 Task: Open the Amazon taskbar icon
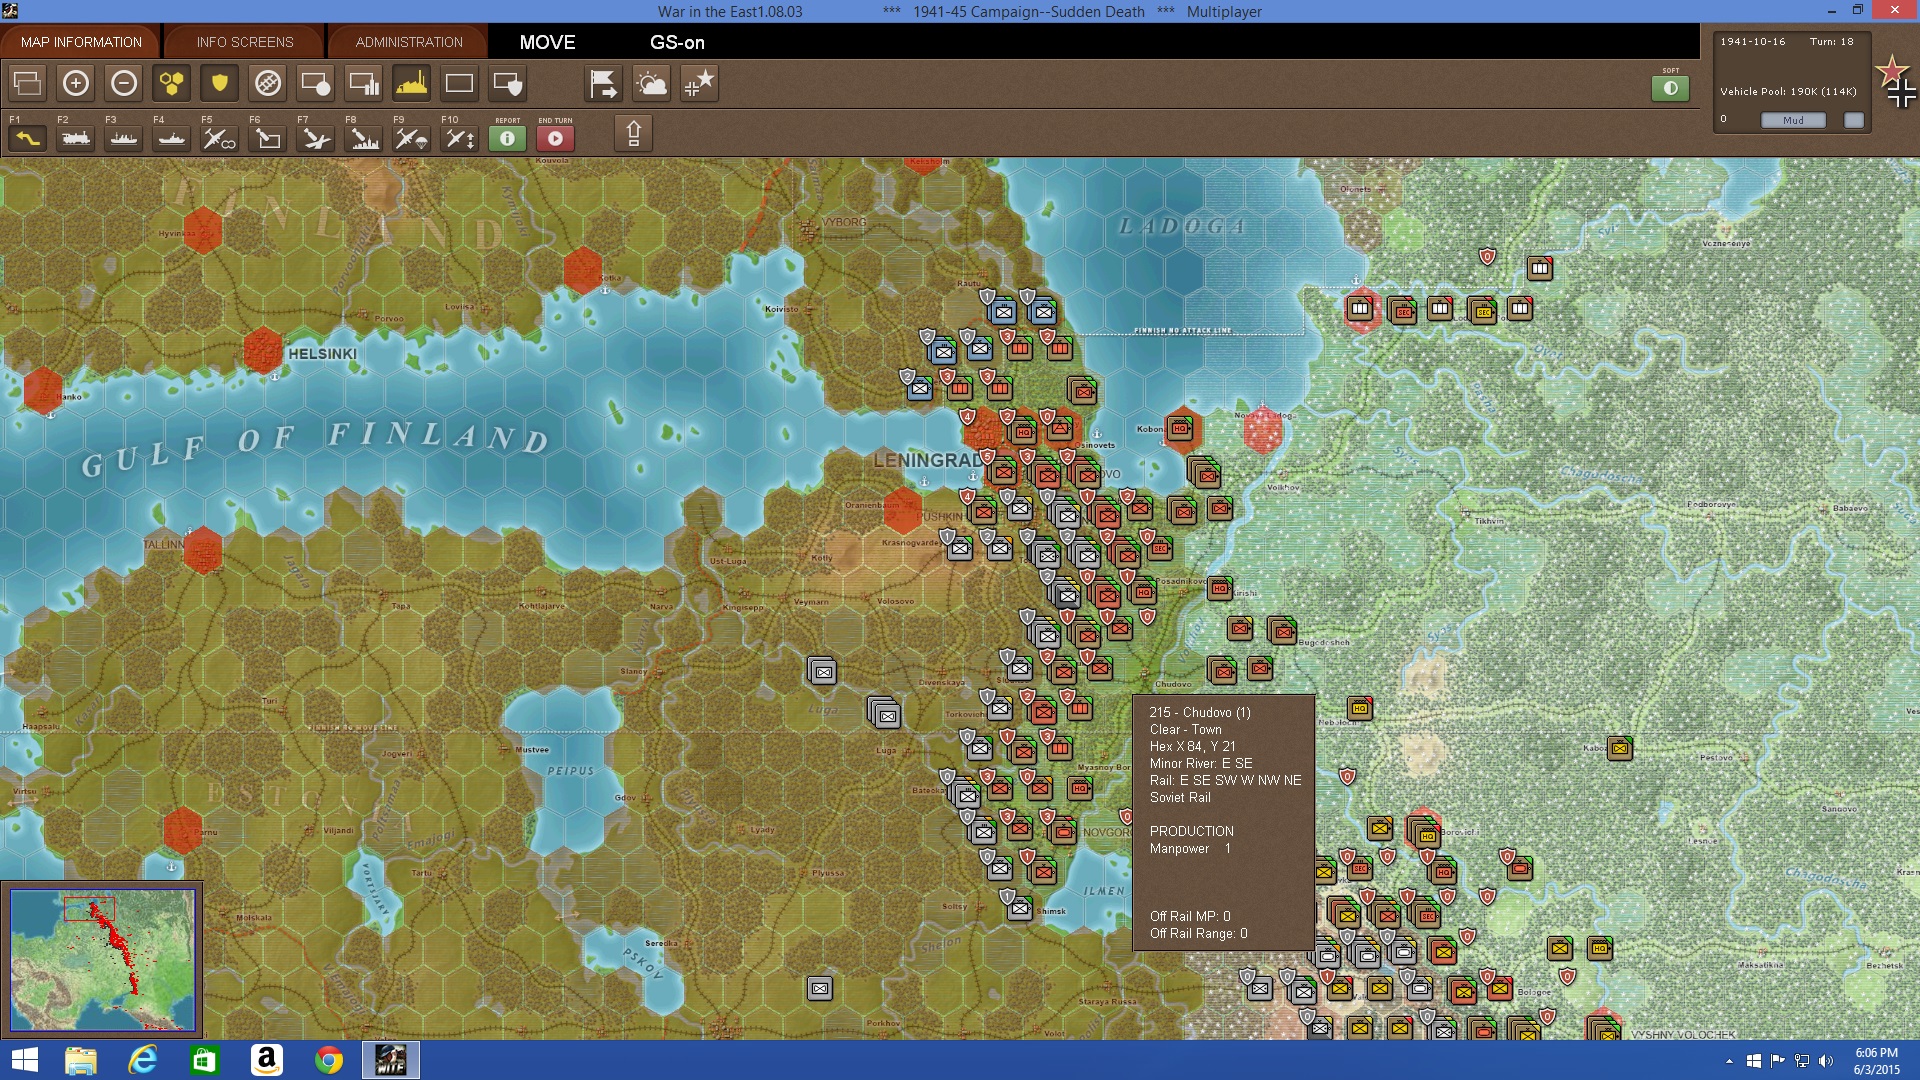pyautogui.click(x=267, y=1060)
